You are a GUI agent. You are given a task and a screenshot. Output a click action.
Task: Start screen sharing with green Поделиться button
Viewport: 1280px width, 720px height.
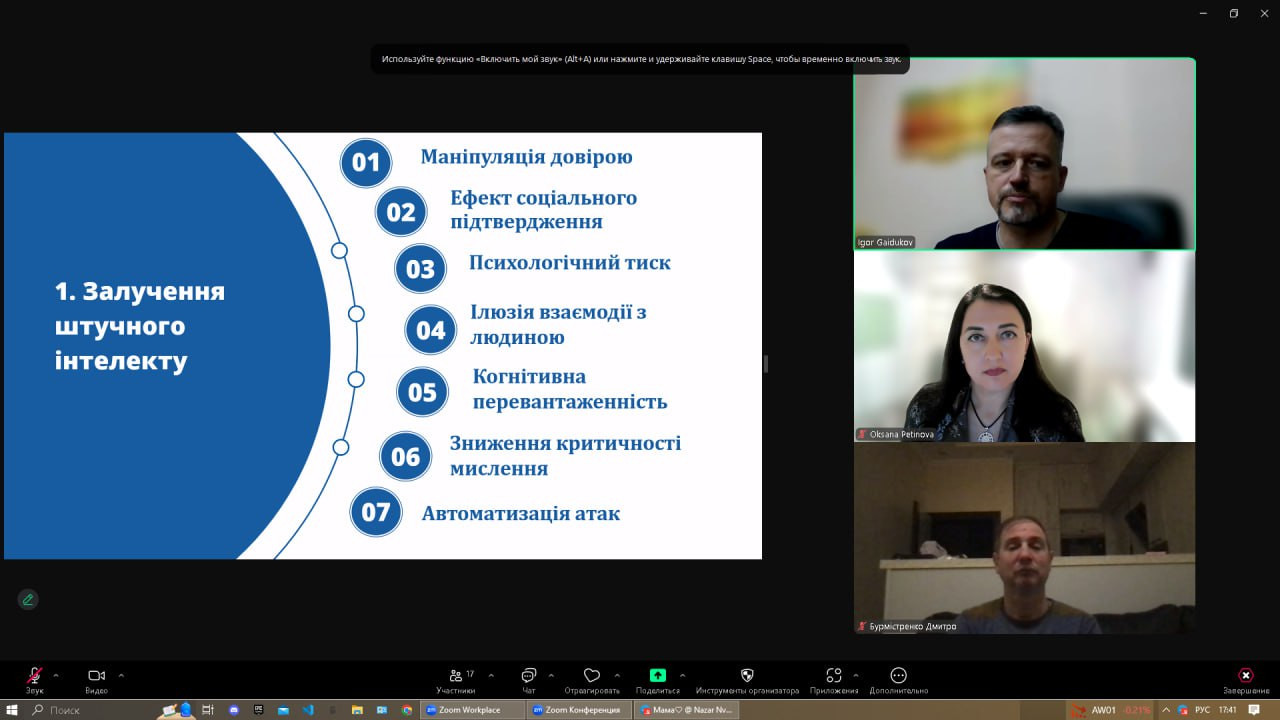click(658, 680)
